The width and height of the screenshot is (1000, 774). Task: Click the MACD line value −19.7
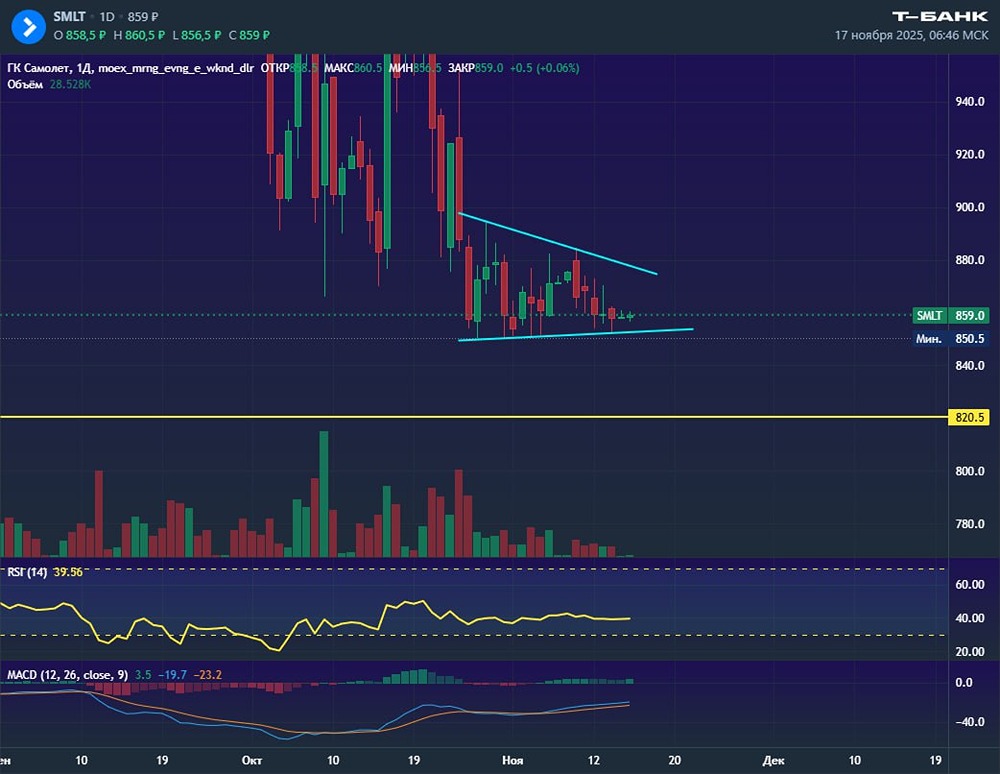(x=172, y=675)
